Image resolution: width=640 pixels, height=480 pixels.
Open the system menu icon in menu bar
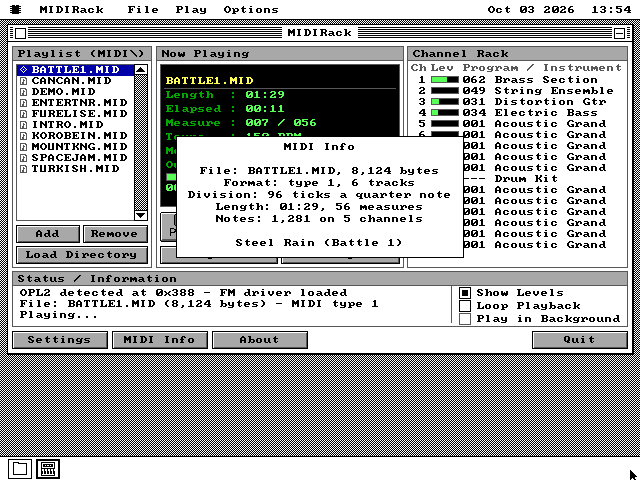point(16,9)
